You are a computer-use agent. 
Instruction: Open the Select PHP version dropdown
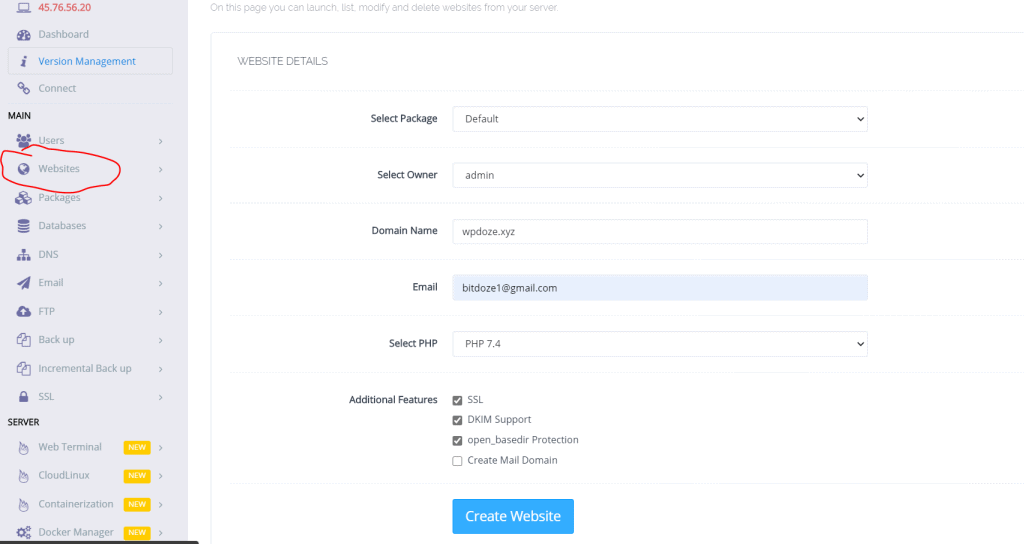pyautogui.click(x=660, y=344)
